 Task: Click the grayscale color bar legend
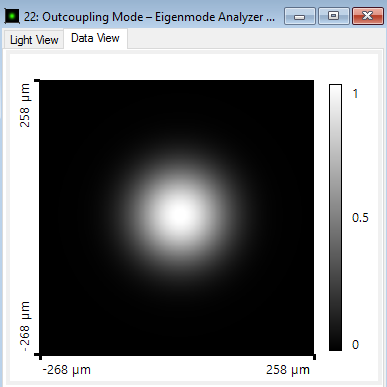(x=335, y=217)
